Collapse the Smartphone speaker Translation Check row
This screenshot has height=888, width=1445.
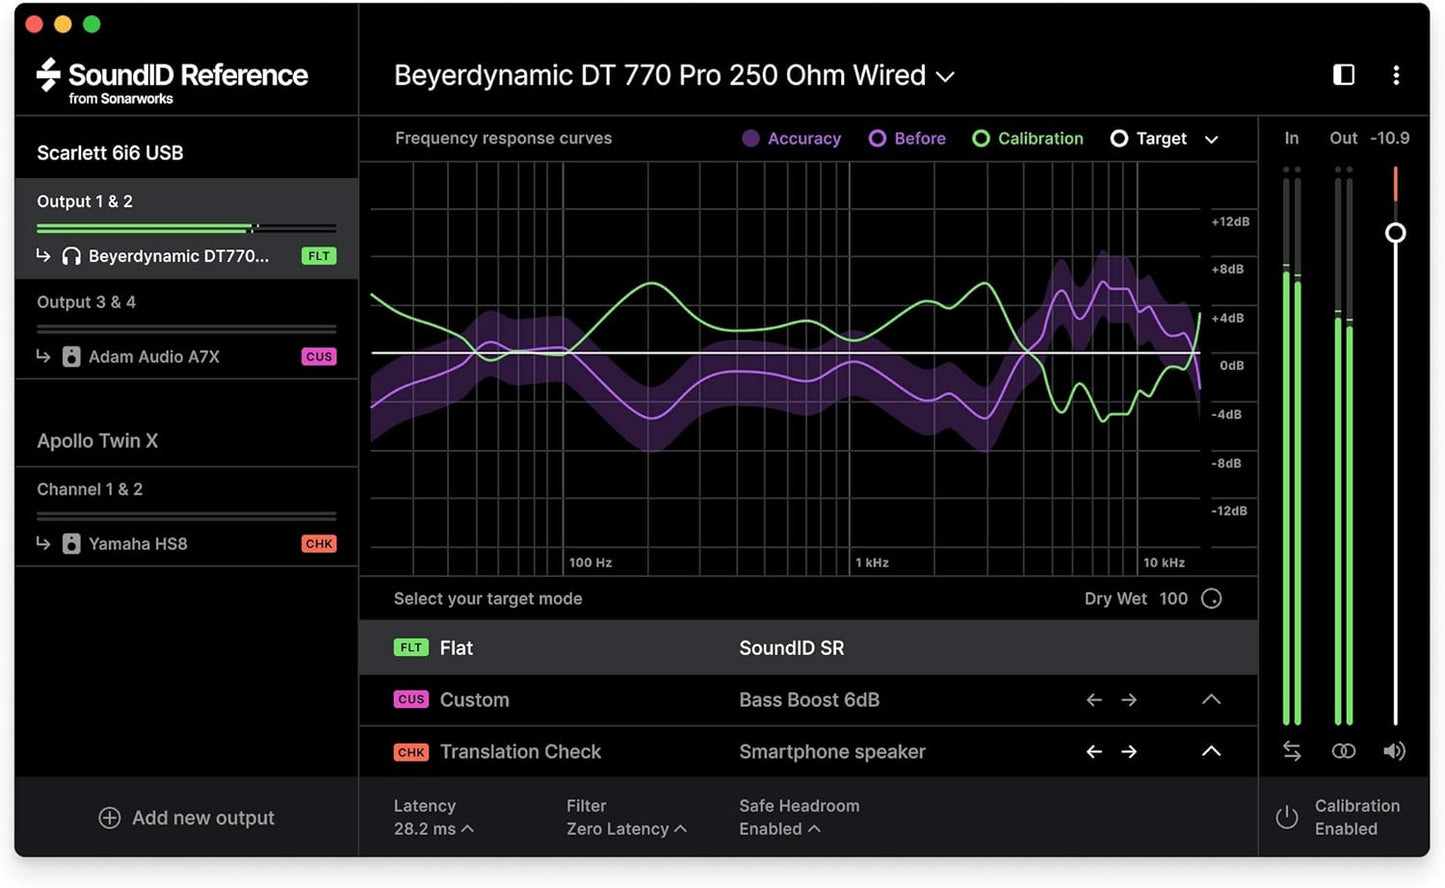(1211, 751)
